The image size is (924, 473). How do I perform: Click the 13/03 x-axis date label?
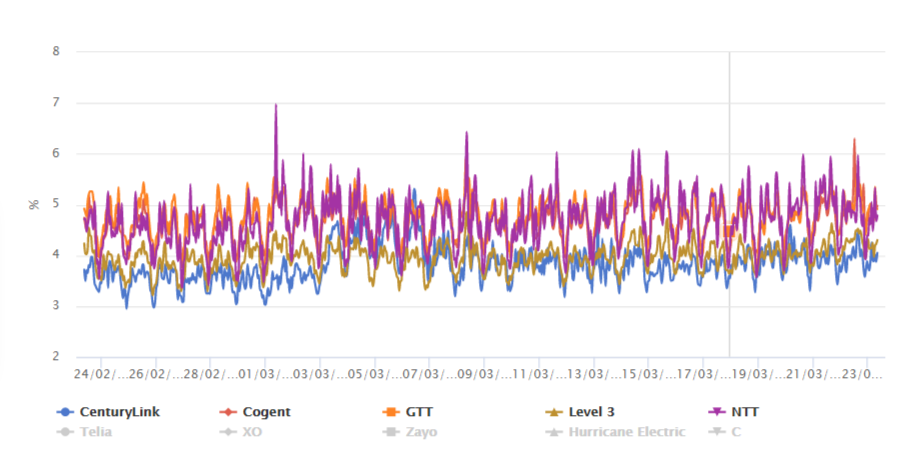tap(593, 375)
